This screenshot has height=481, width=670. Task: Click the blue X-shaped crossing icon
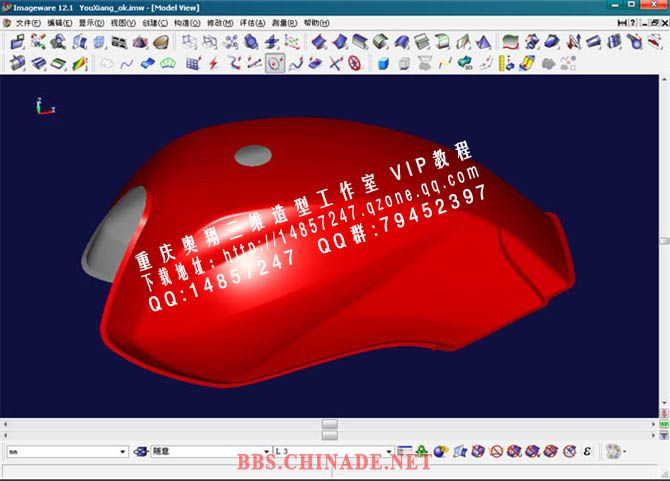pos(336,64)
